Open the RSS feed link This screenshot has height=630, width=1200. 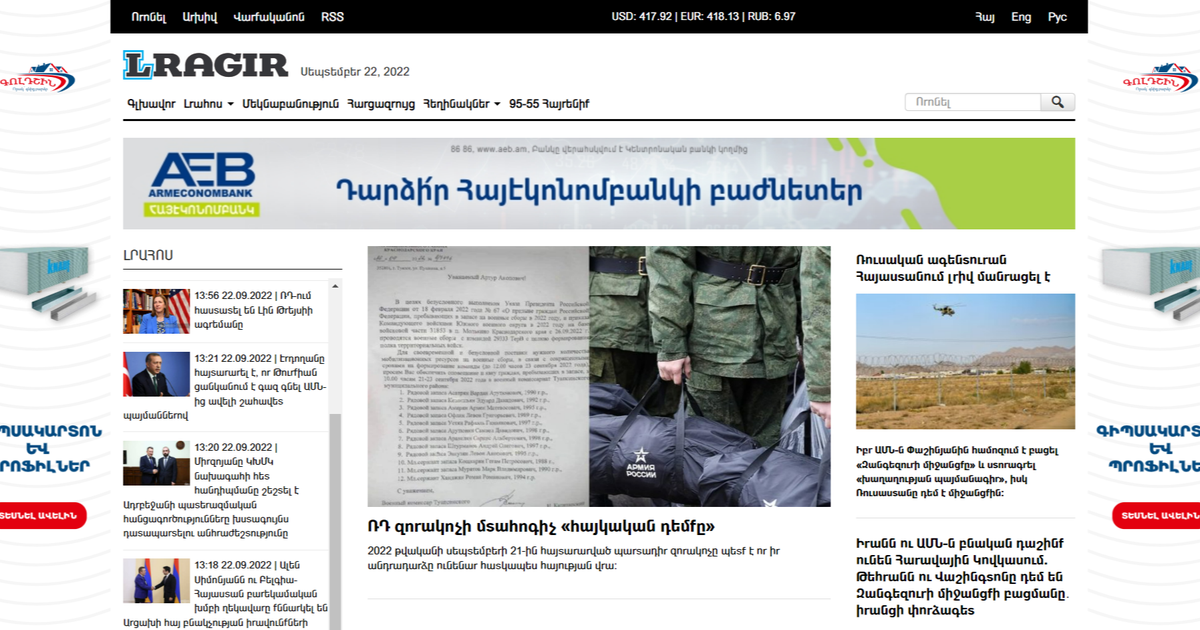(x=332, y=16)
